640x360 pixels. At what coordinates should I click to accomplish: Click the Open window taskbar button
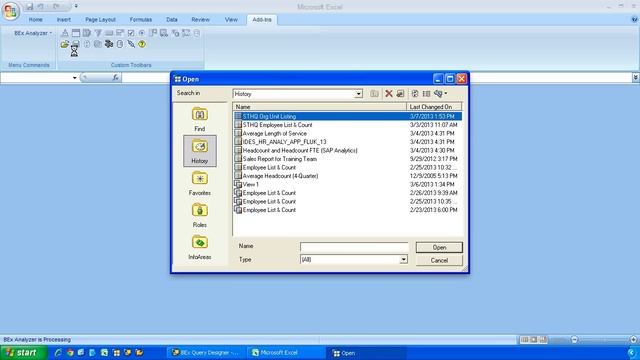point(366,353)
